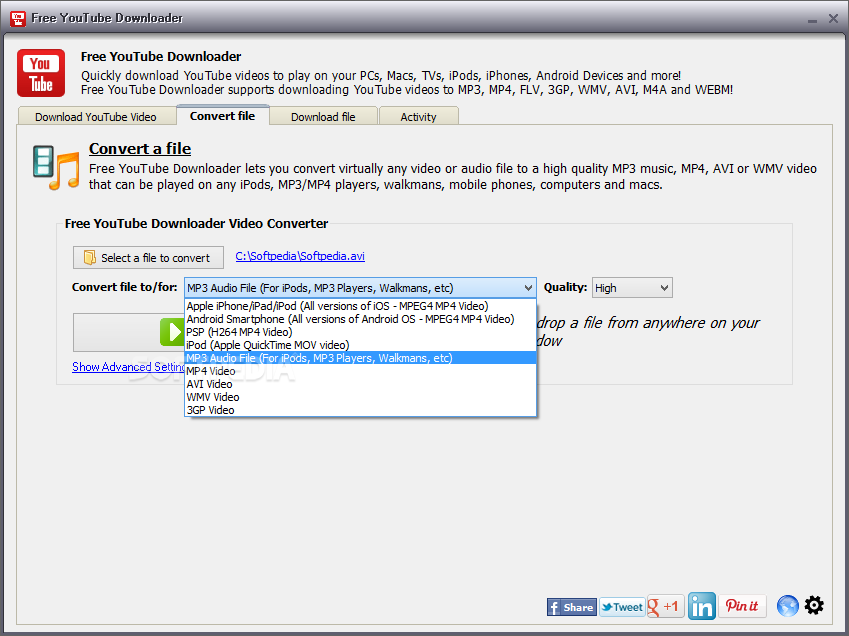The height and width of the screenshot is (636, 849).
Task: Select the Convert file tab
Action: click(x=223, y=115)
